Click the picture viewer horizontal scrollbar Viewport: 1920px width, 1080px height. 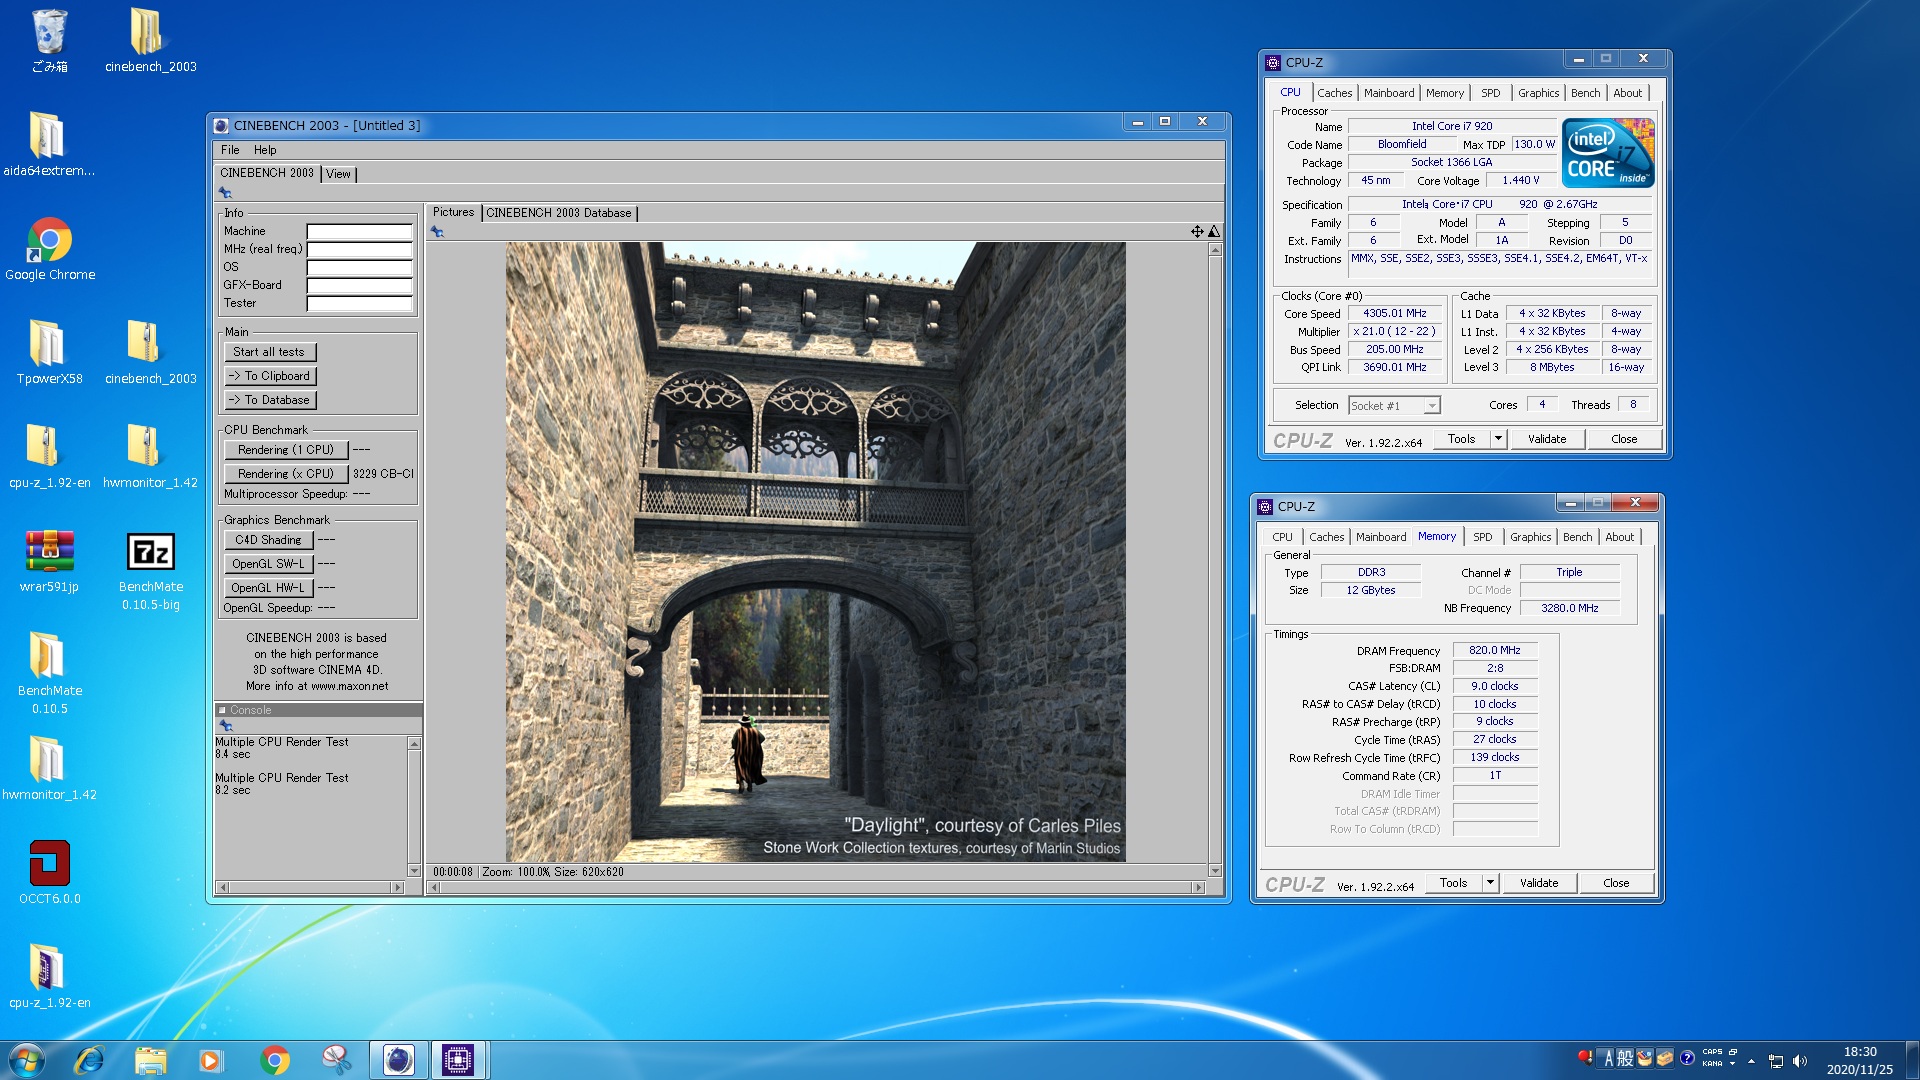point(816,887)
